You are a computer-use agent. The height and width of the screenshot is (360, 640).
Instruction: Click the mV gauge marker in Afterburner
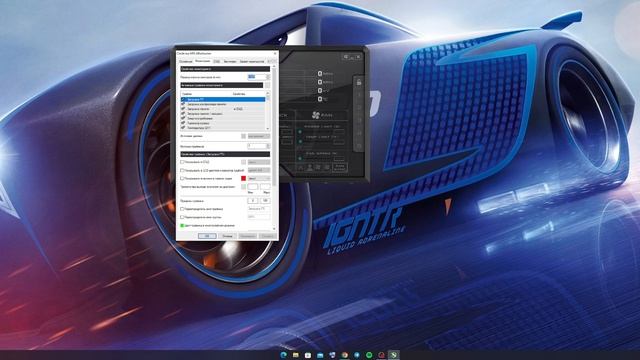[320, 91]
